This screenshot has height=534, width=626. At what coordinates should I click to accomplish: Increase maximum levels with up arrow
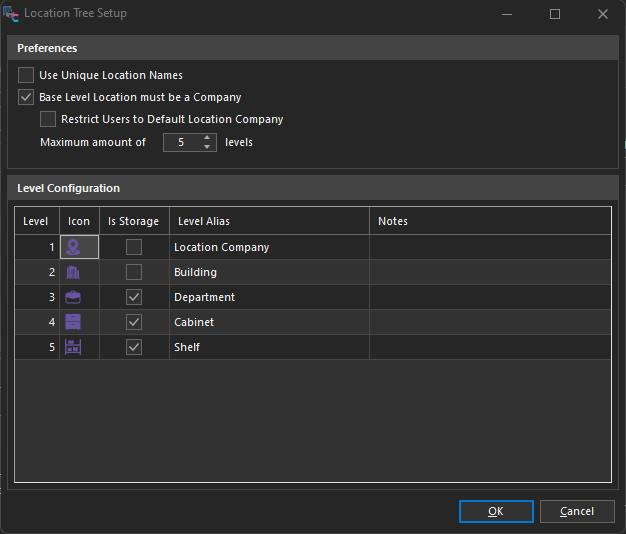(207, 138)
